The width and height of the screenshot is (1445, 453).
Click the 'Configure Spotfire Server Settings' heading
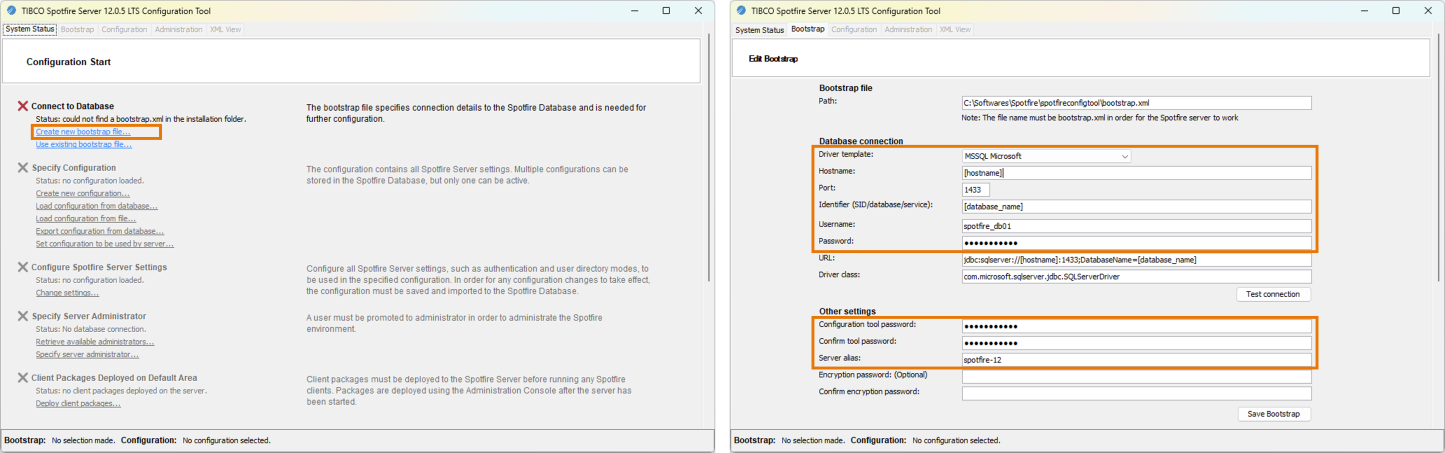(x=99, y=267)
